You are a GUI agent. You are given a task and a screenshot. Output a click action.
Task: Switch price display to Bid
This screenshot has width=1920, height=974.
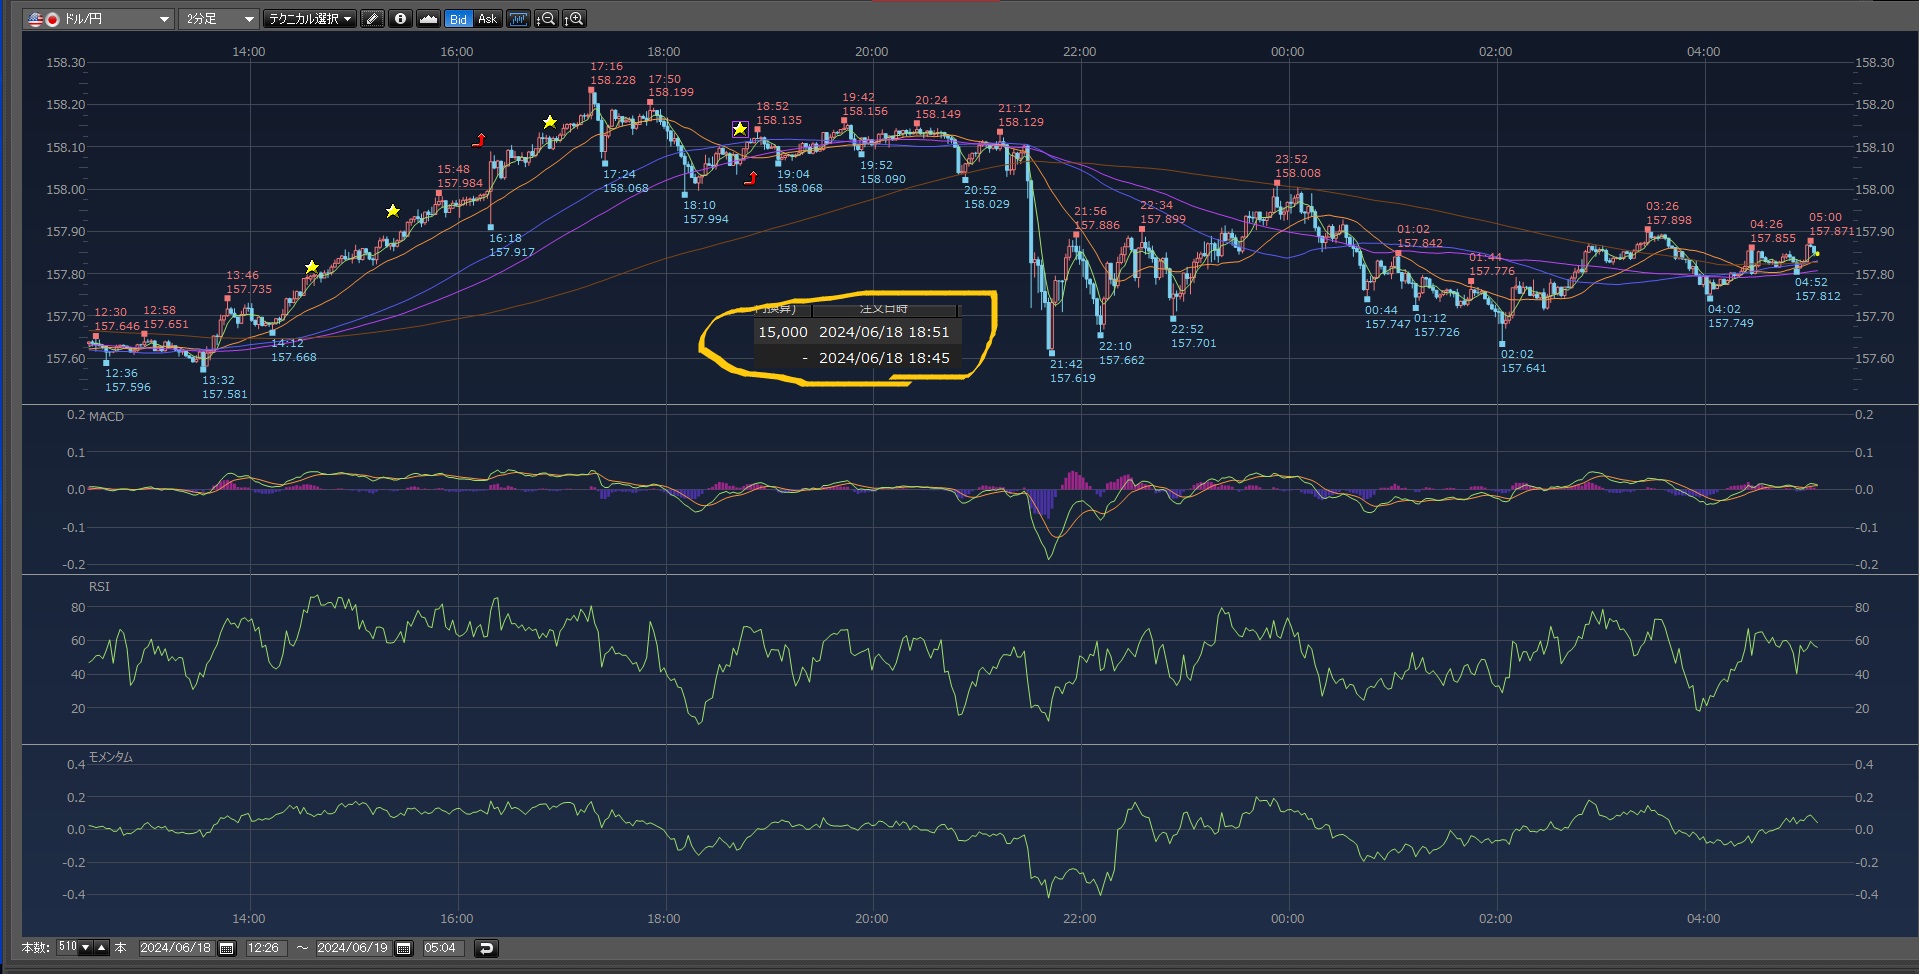pyautogui.click(x=458, y=19)
